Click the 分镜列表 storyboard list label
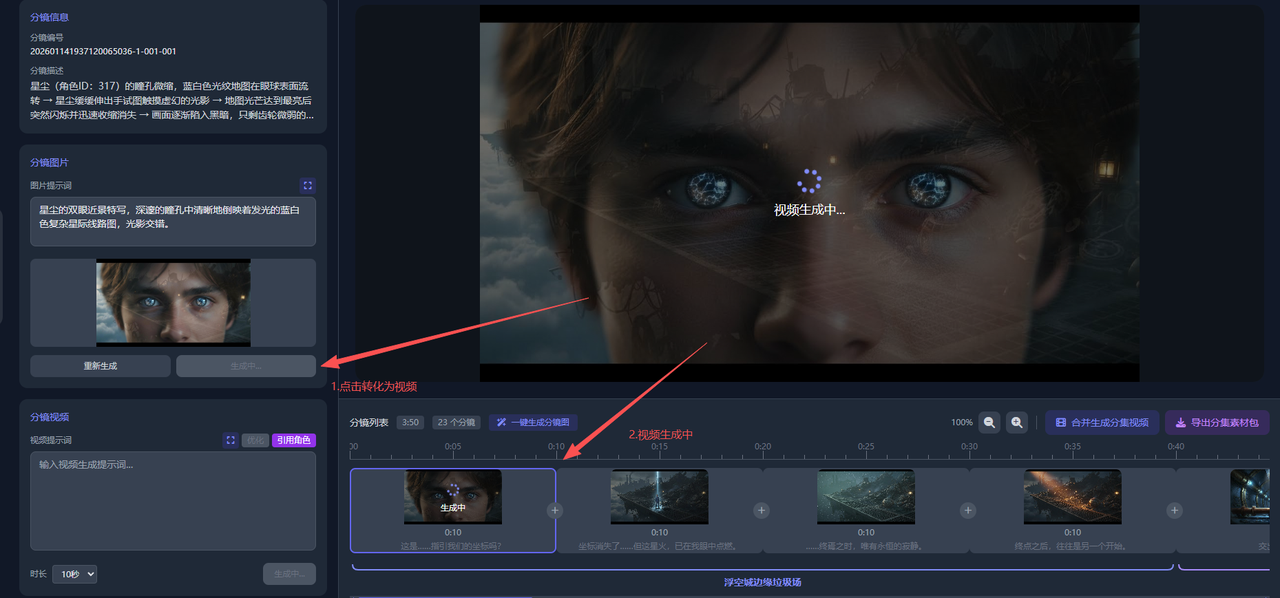The width and height of the screenshot is (1280, 598). (x=369, y=422)
